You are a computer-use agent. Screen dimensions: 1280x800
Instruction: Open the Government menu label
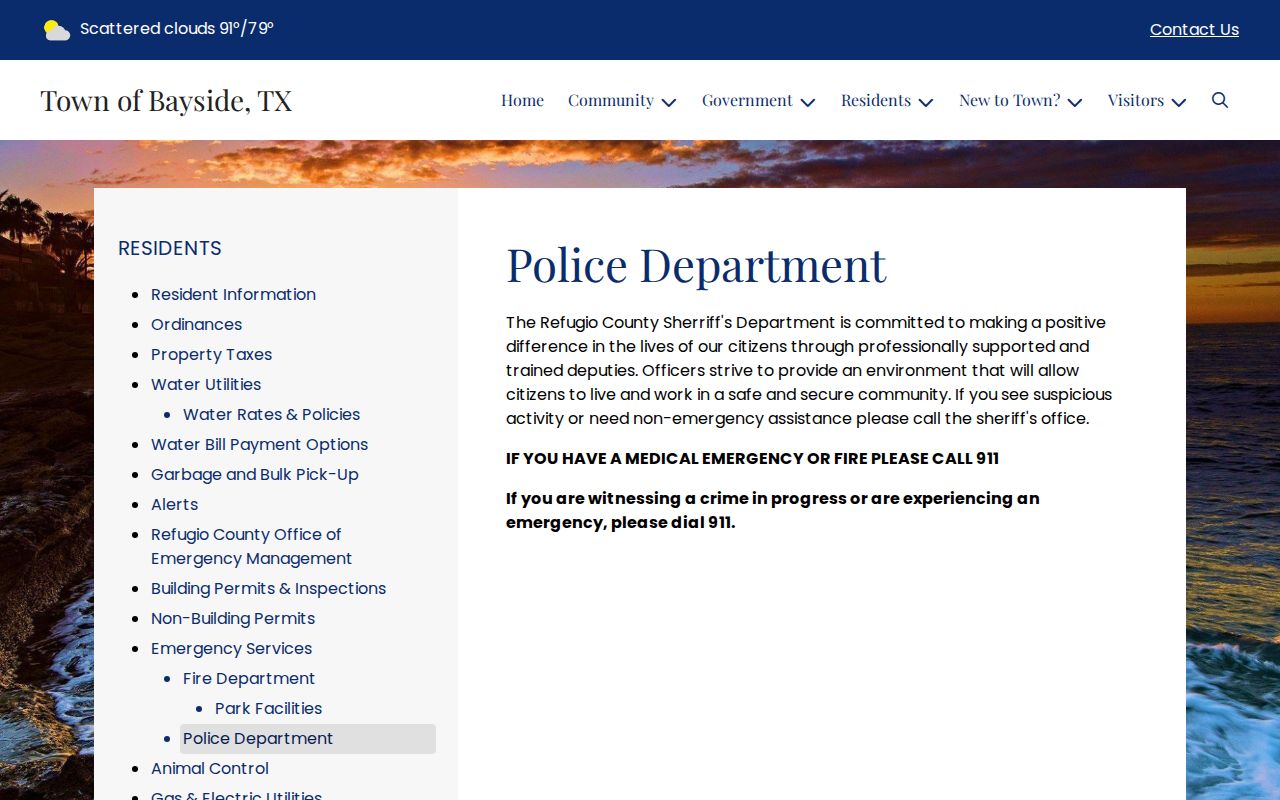tap(747, 100)
